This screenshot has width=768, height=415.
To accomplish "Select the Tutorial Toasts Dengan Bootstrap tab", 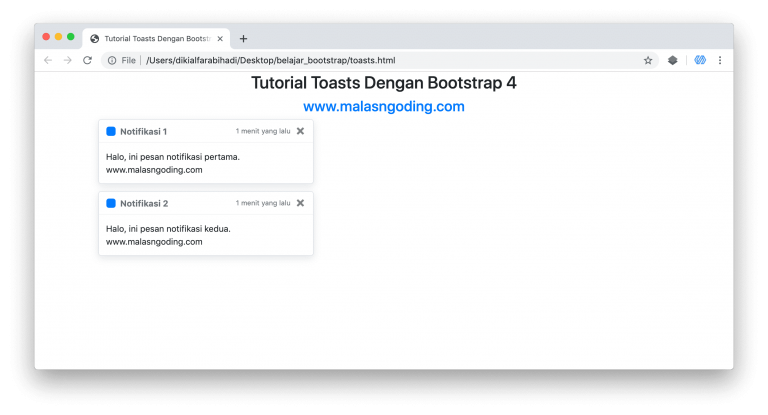I will point(156,38).
